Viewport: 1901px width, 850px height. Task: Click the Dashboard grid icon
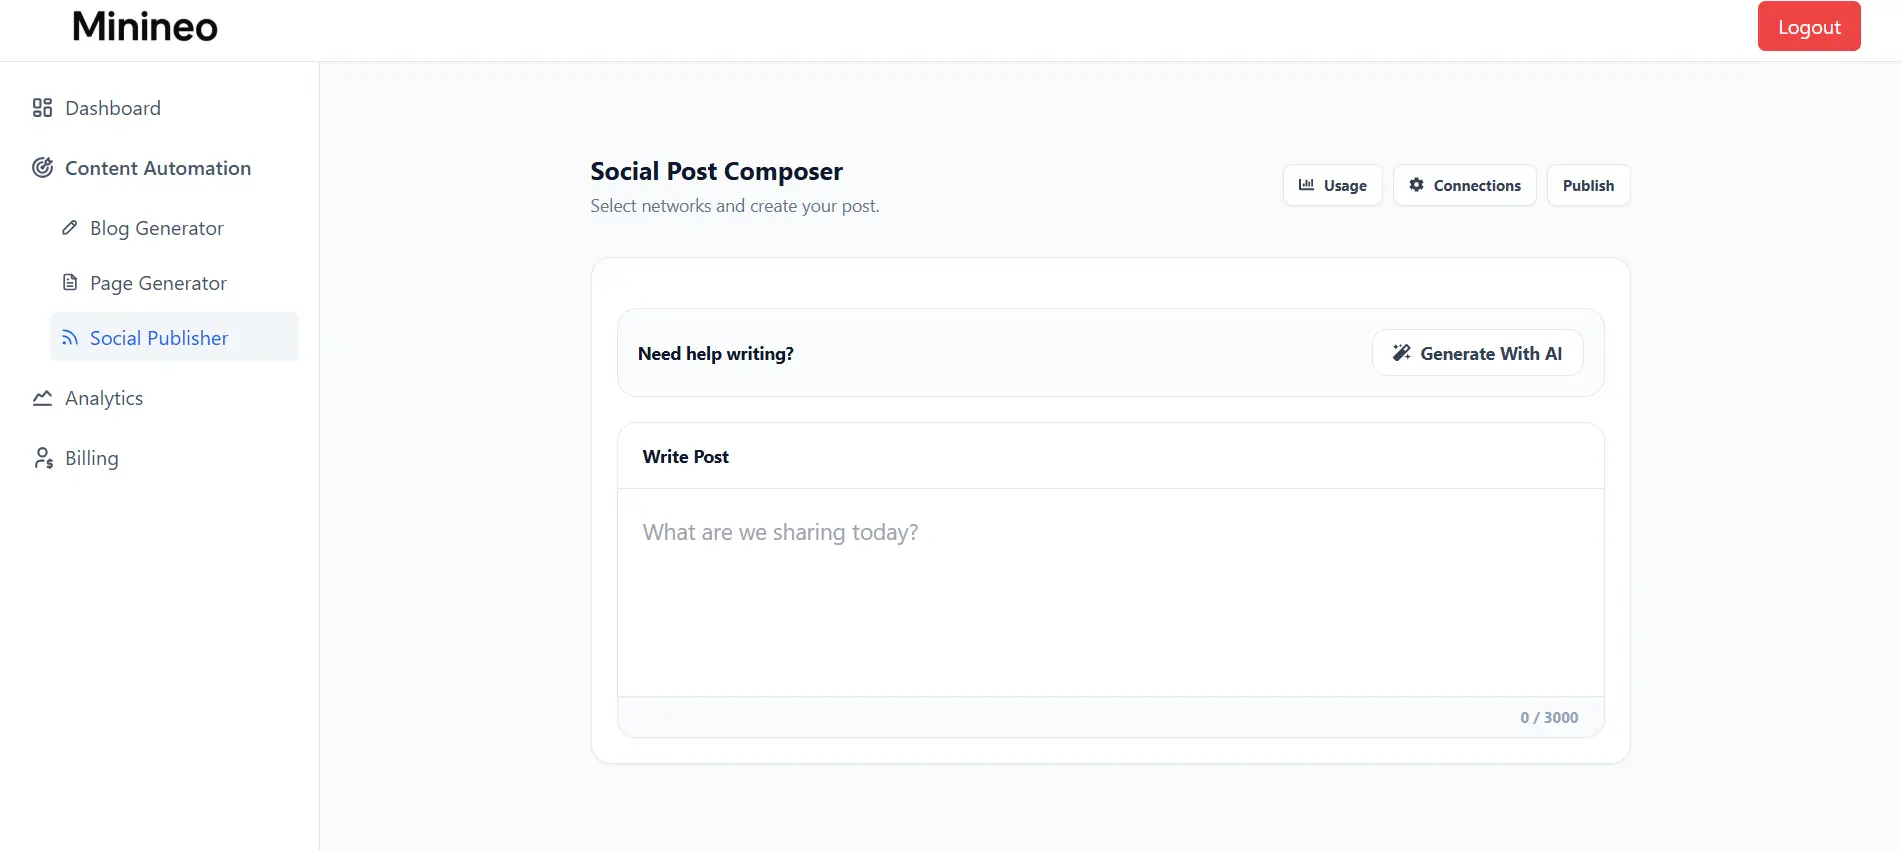tap(42, 108)
